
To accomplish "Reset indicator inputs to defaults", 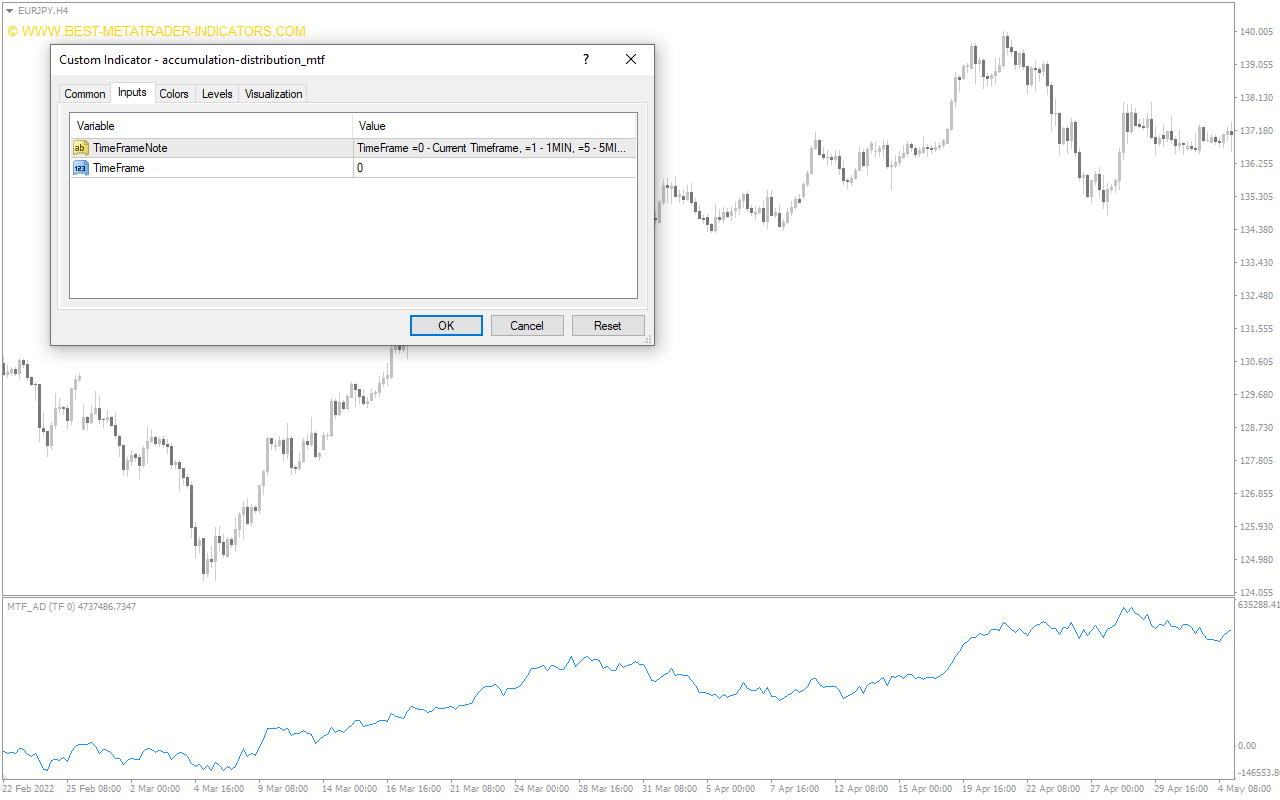I will 608,325.
